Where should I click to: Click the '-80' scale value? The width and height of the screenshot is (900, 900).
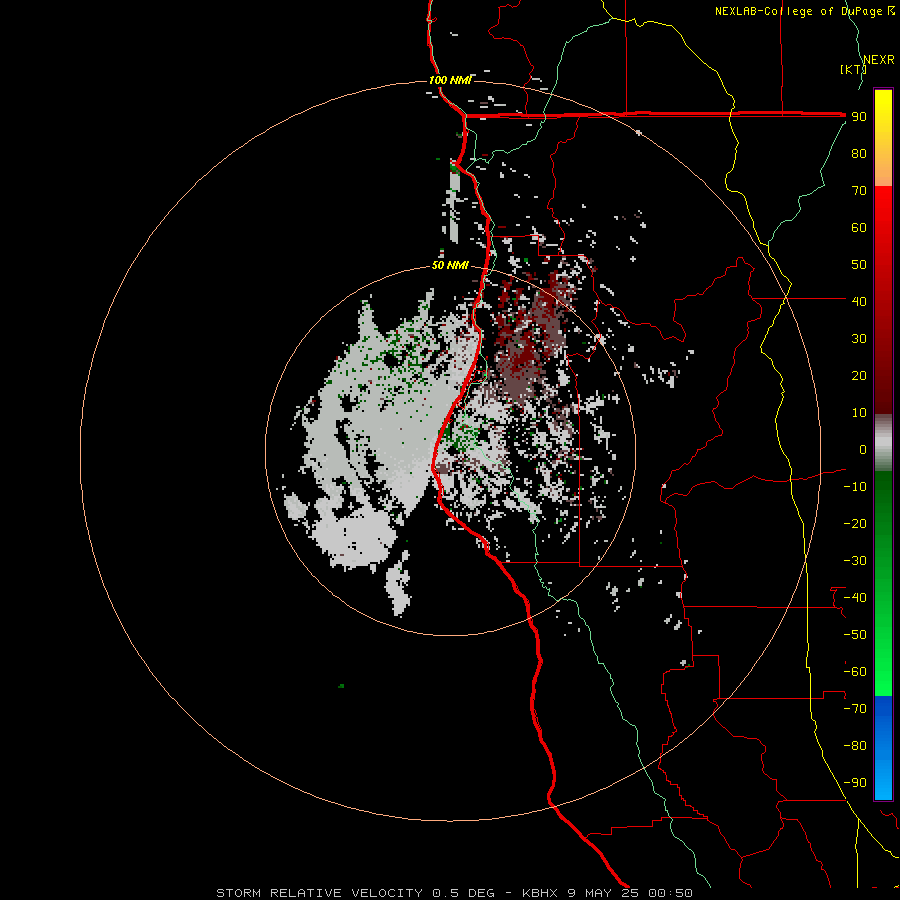coord(855,746)
